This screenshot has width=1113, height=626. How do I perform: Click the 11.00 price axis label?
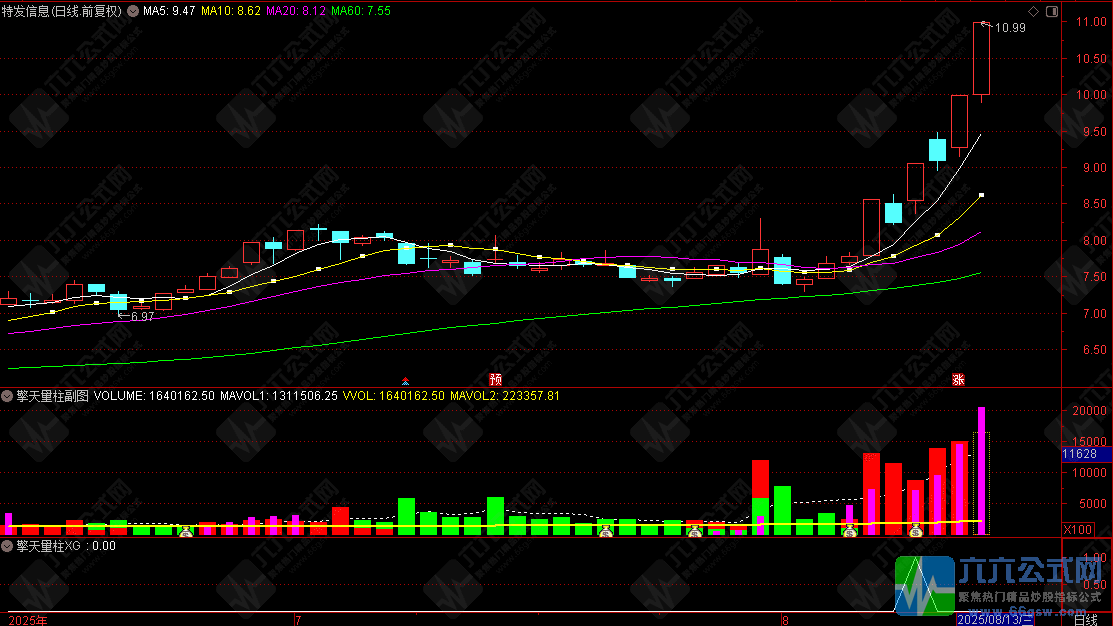[1092, 22]
